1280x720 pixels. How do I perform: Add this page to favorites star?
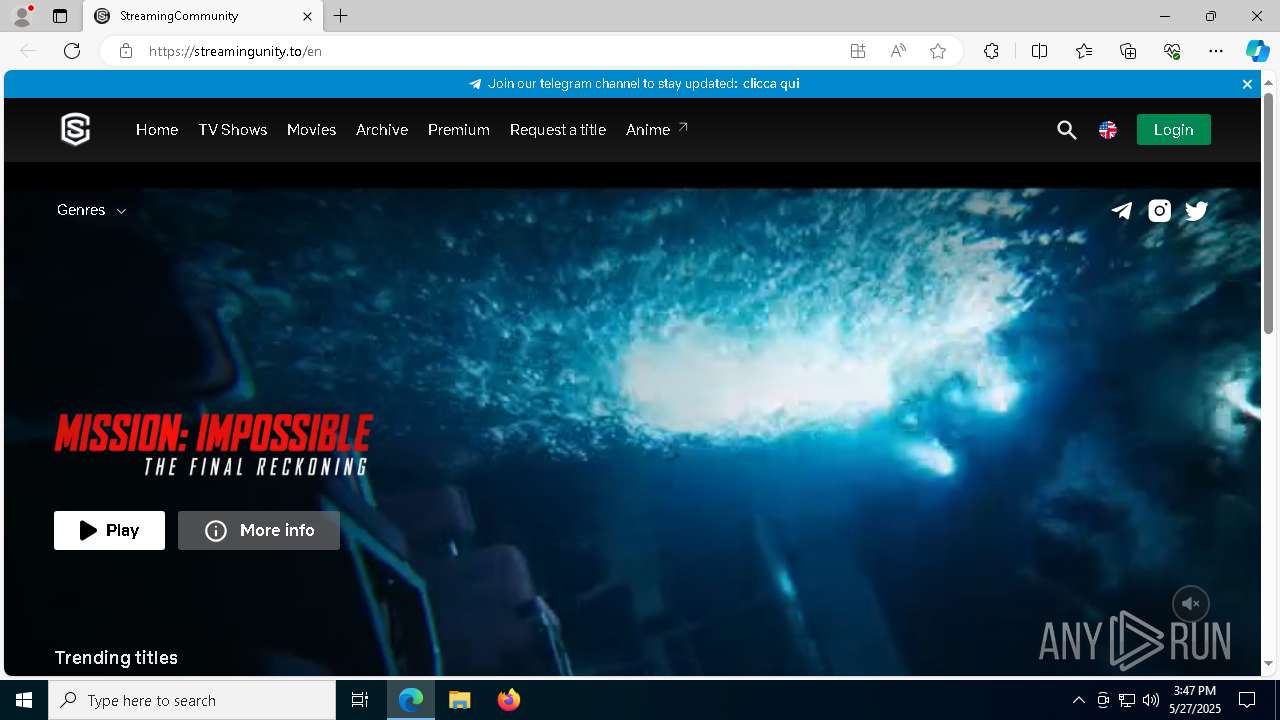pos(938,51)
